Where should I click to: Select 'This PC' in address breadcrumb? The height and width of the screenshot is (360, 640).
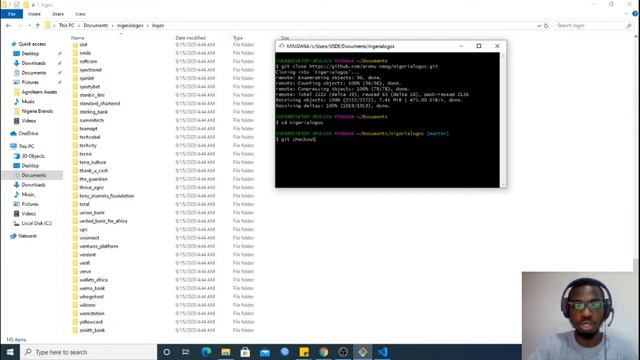pyautogui.click(x=67, y=25)
